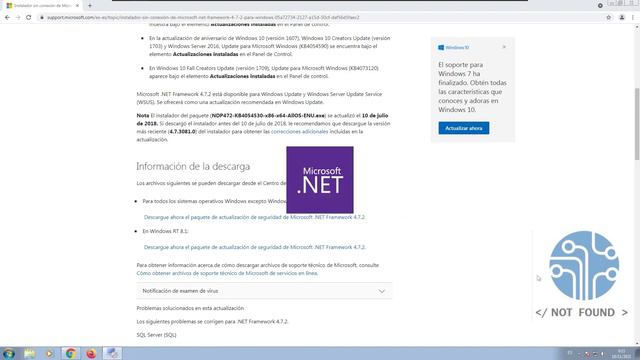This screenshot has width=640, height=360.
Task: Open Firefox from the taskbar
Action: tap(91, 353)
